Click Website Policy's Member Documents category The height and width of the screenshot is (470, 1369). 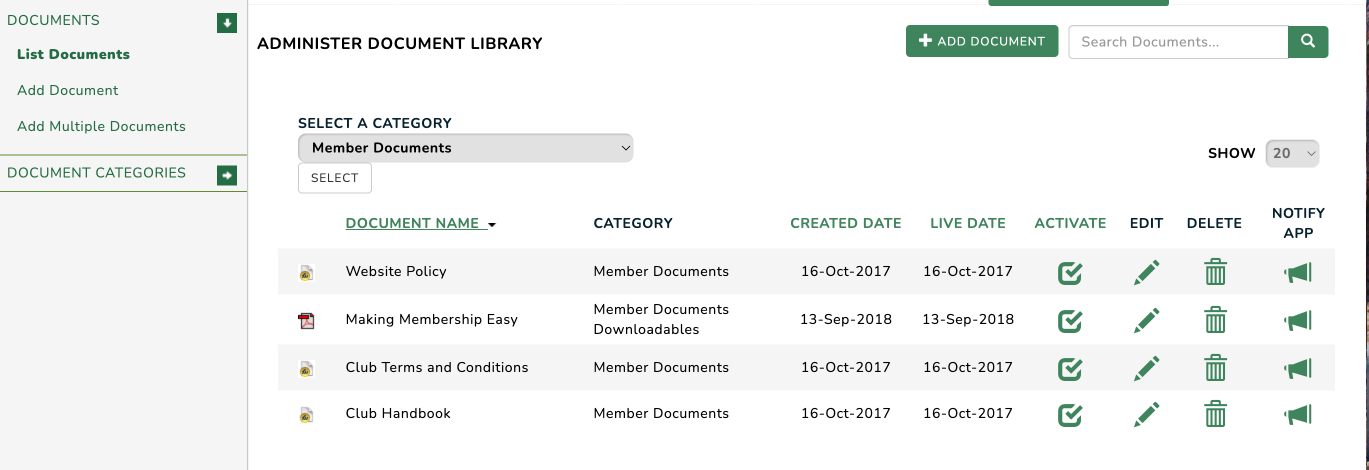(x=661, y=272)
